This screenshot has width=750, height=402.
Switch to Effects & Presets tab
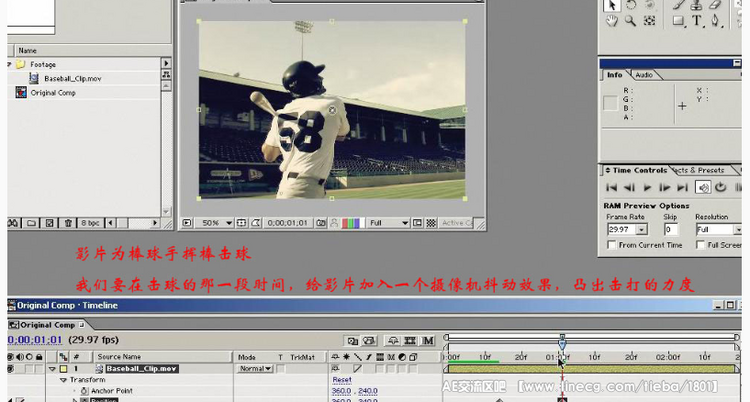[699, 170]
